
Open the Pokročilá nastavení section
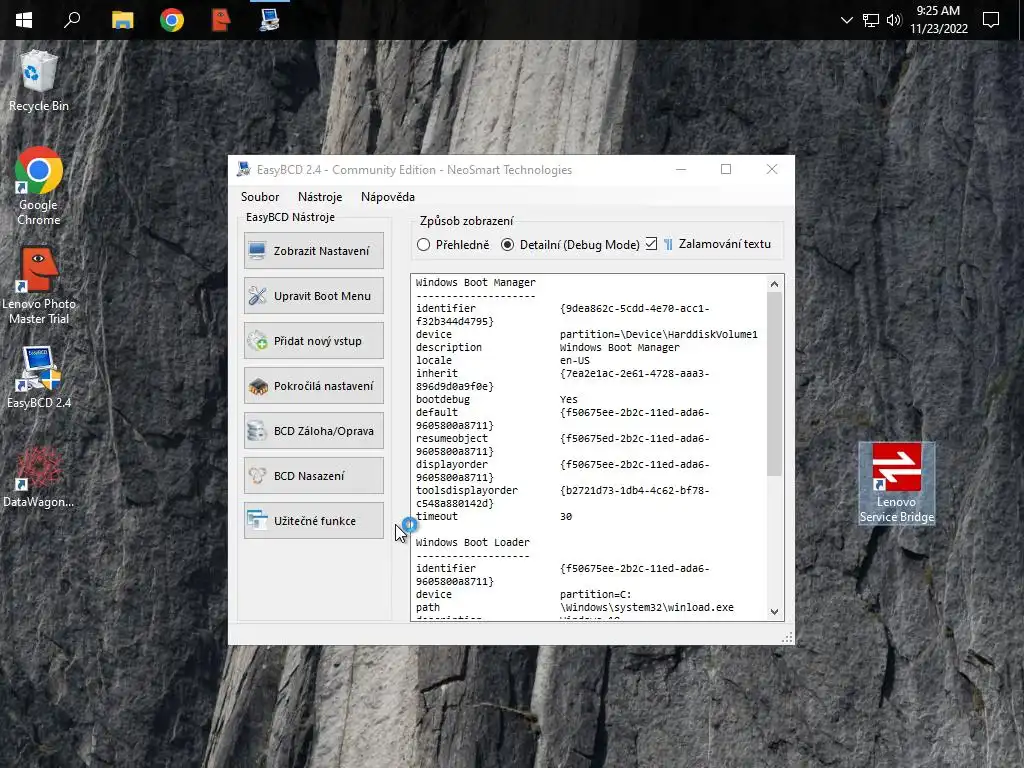313,386
